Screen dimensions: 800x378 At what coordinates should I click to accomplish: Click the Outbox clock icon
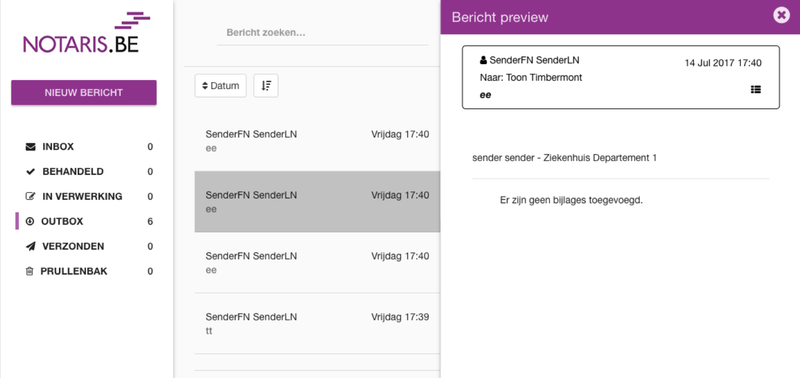[30, 221]
